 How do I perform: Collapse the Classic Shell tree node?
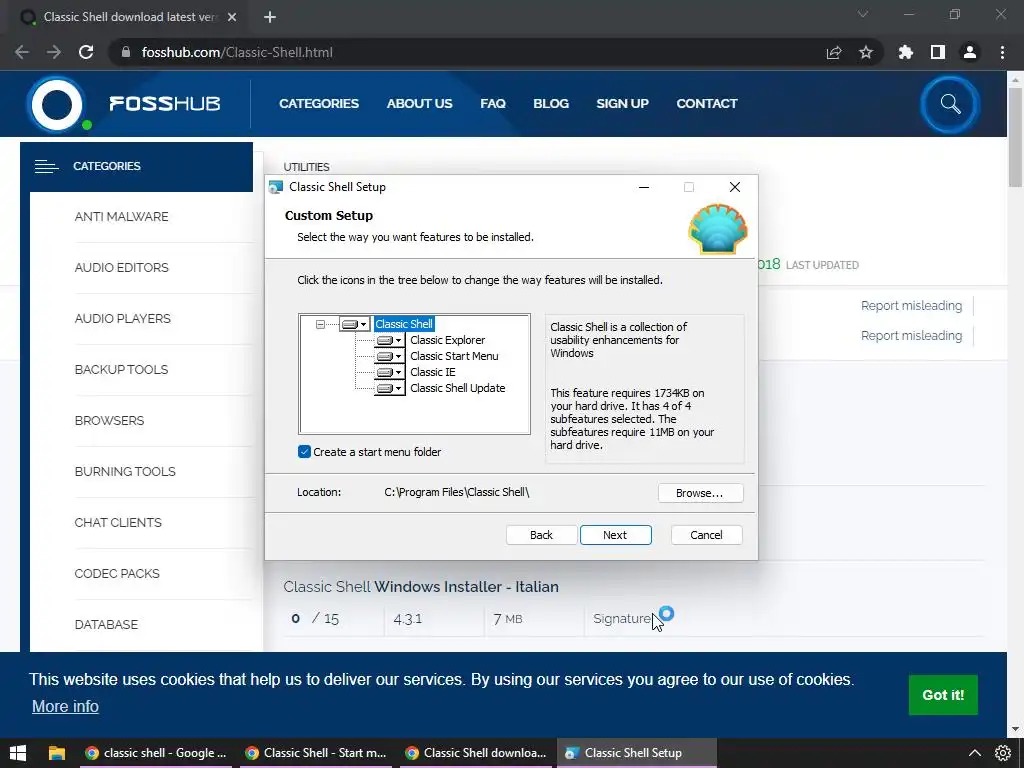(320, 324)
